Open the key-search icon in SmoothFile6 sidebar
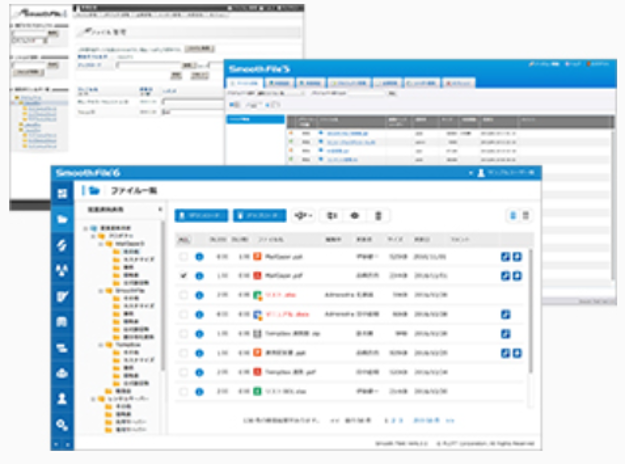This screenshot has width=625, height=464. tap(62, 425)
